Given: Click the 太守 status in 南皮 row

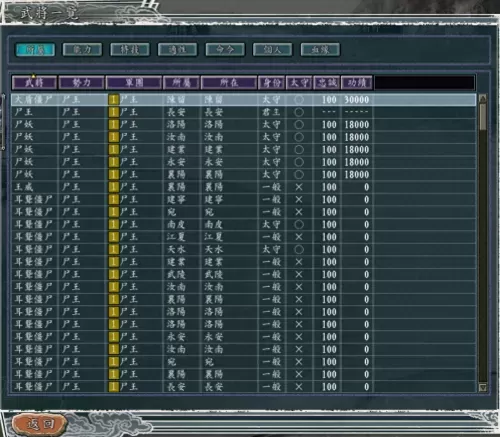Looking at the screenshot, I should click(271, 225).
